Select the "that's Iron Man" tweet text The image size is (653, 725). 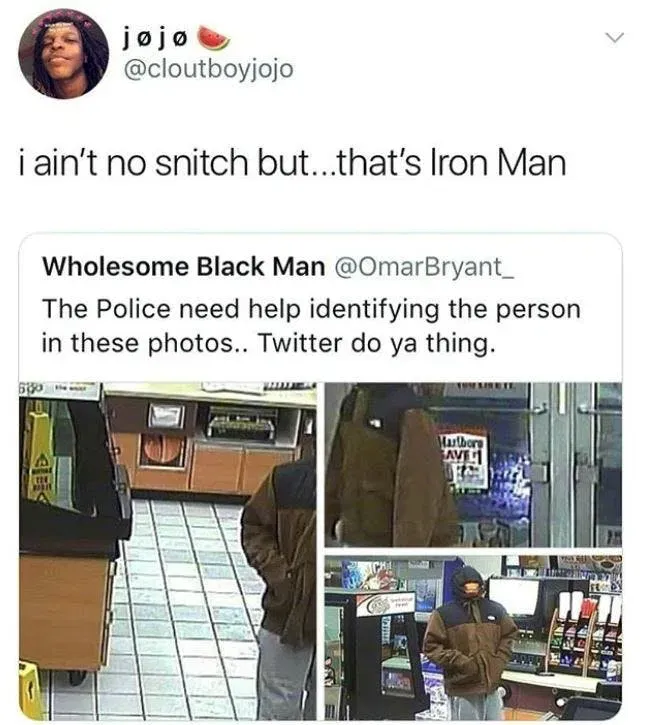pos(293,163)
